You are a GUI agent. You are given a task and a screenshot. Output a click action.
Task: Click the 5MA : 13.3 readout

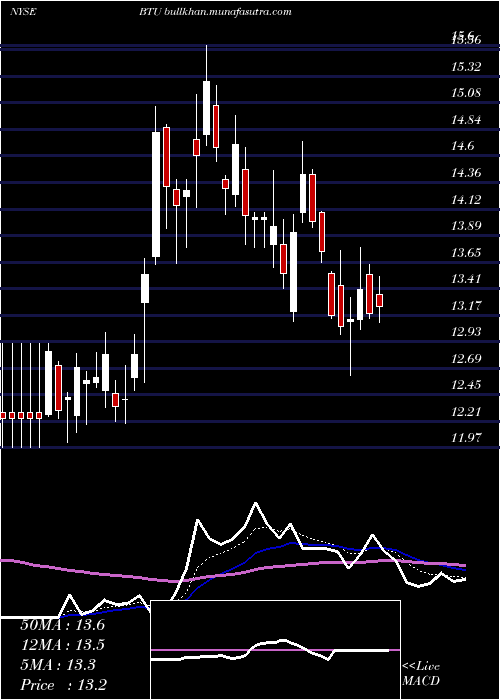click(58, 665)
